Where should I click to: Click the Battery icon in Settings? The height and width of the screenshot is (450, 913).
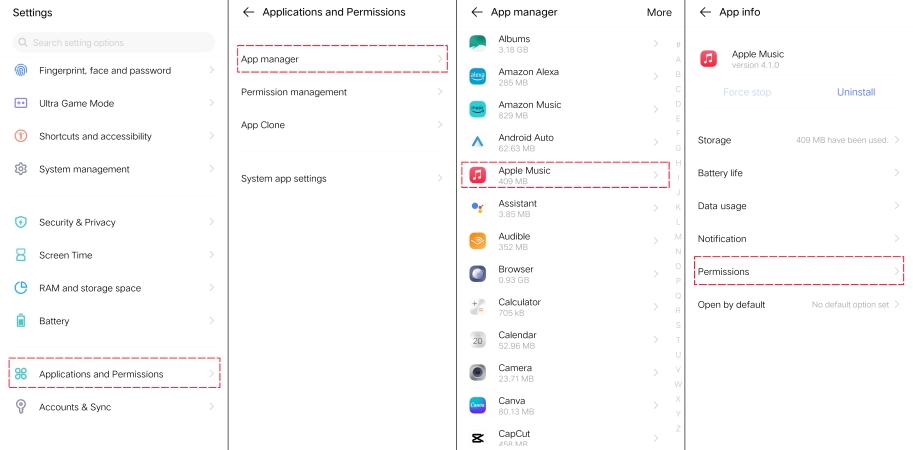pos(21,321)
